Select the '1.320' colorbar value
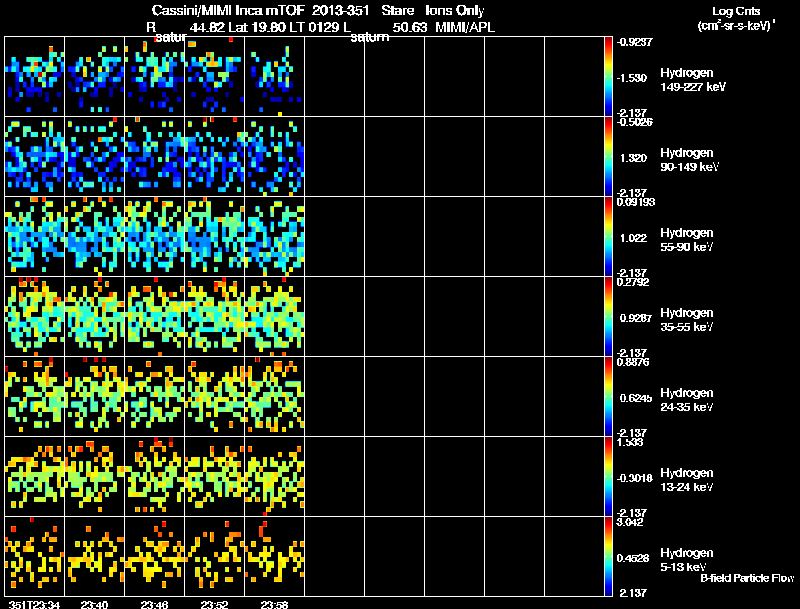Viewport: 800px width, 609px height. click(x=633, y=158)
